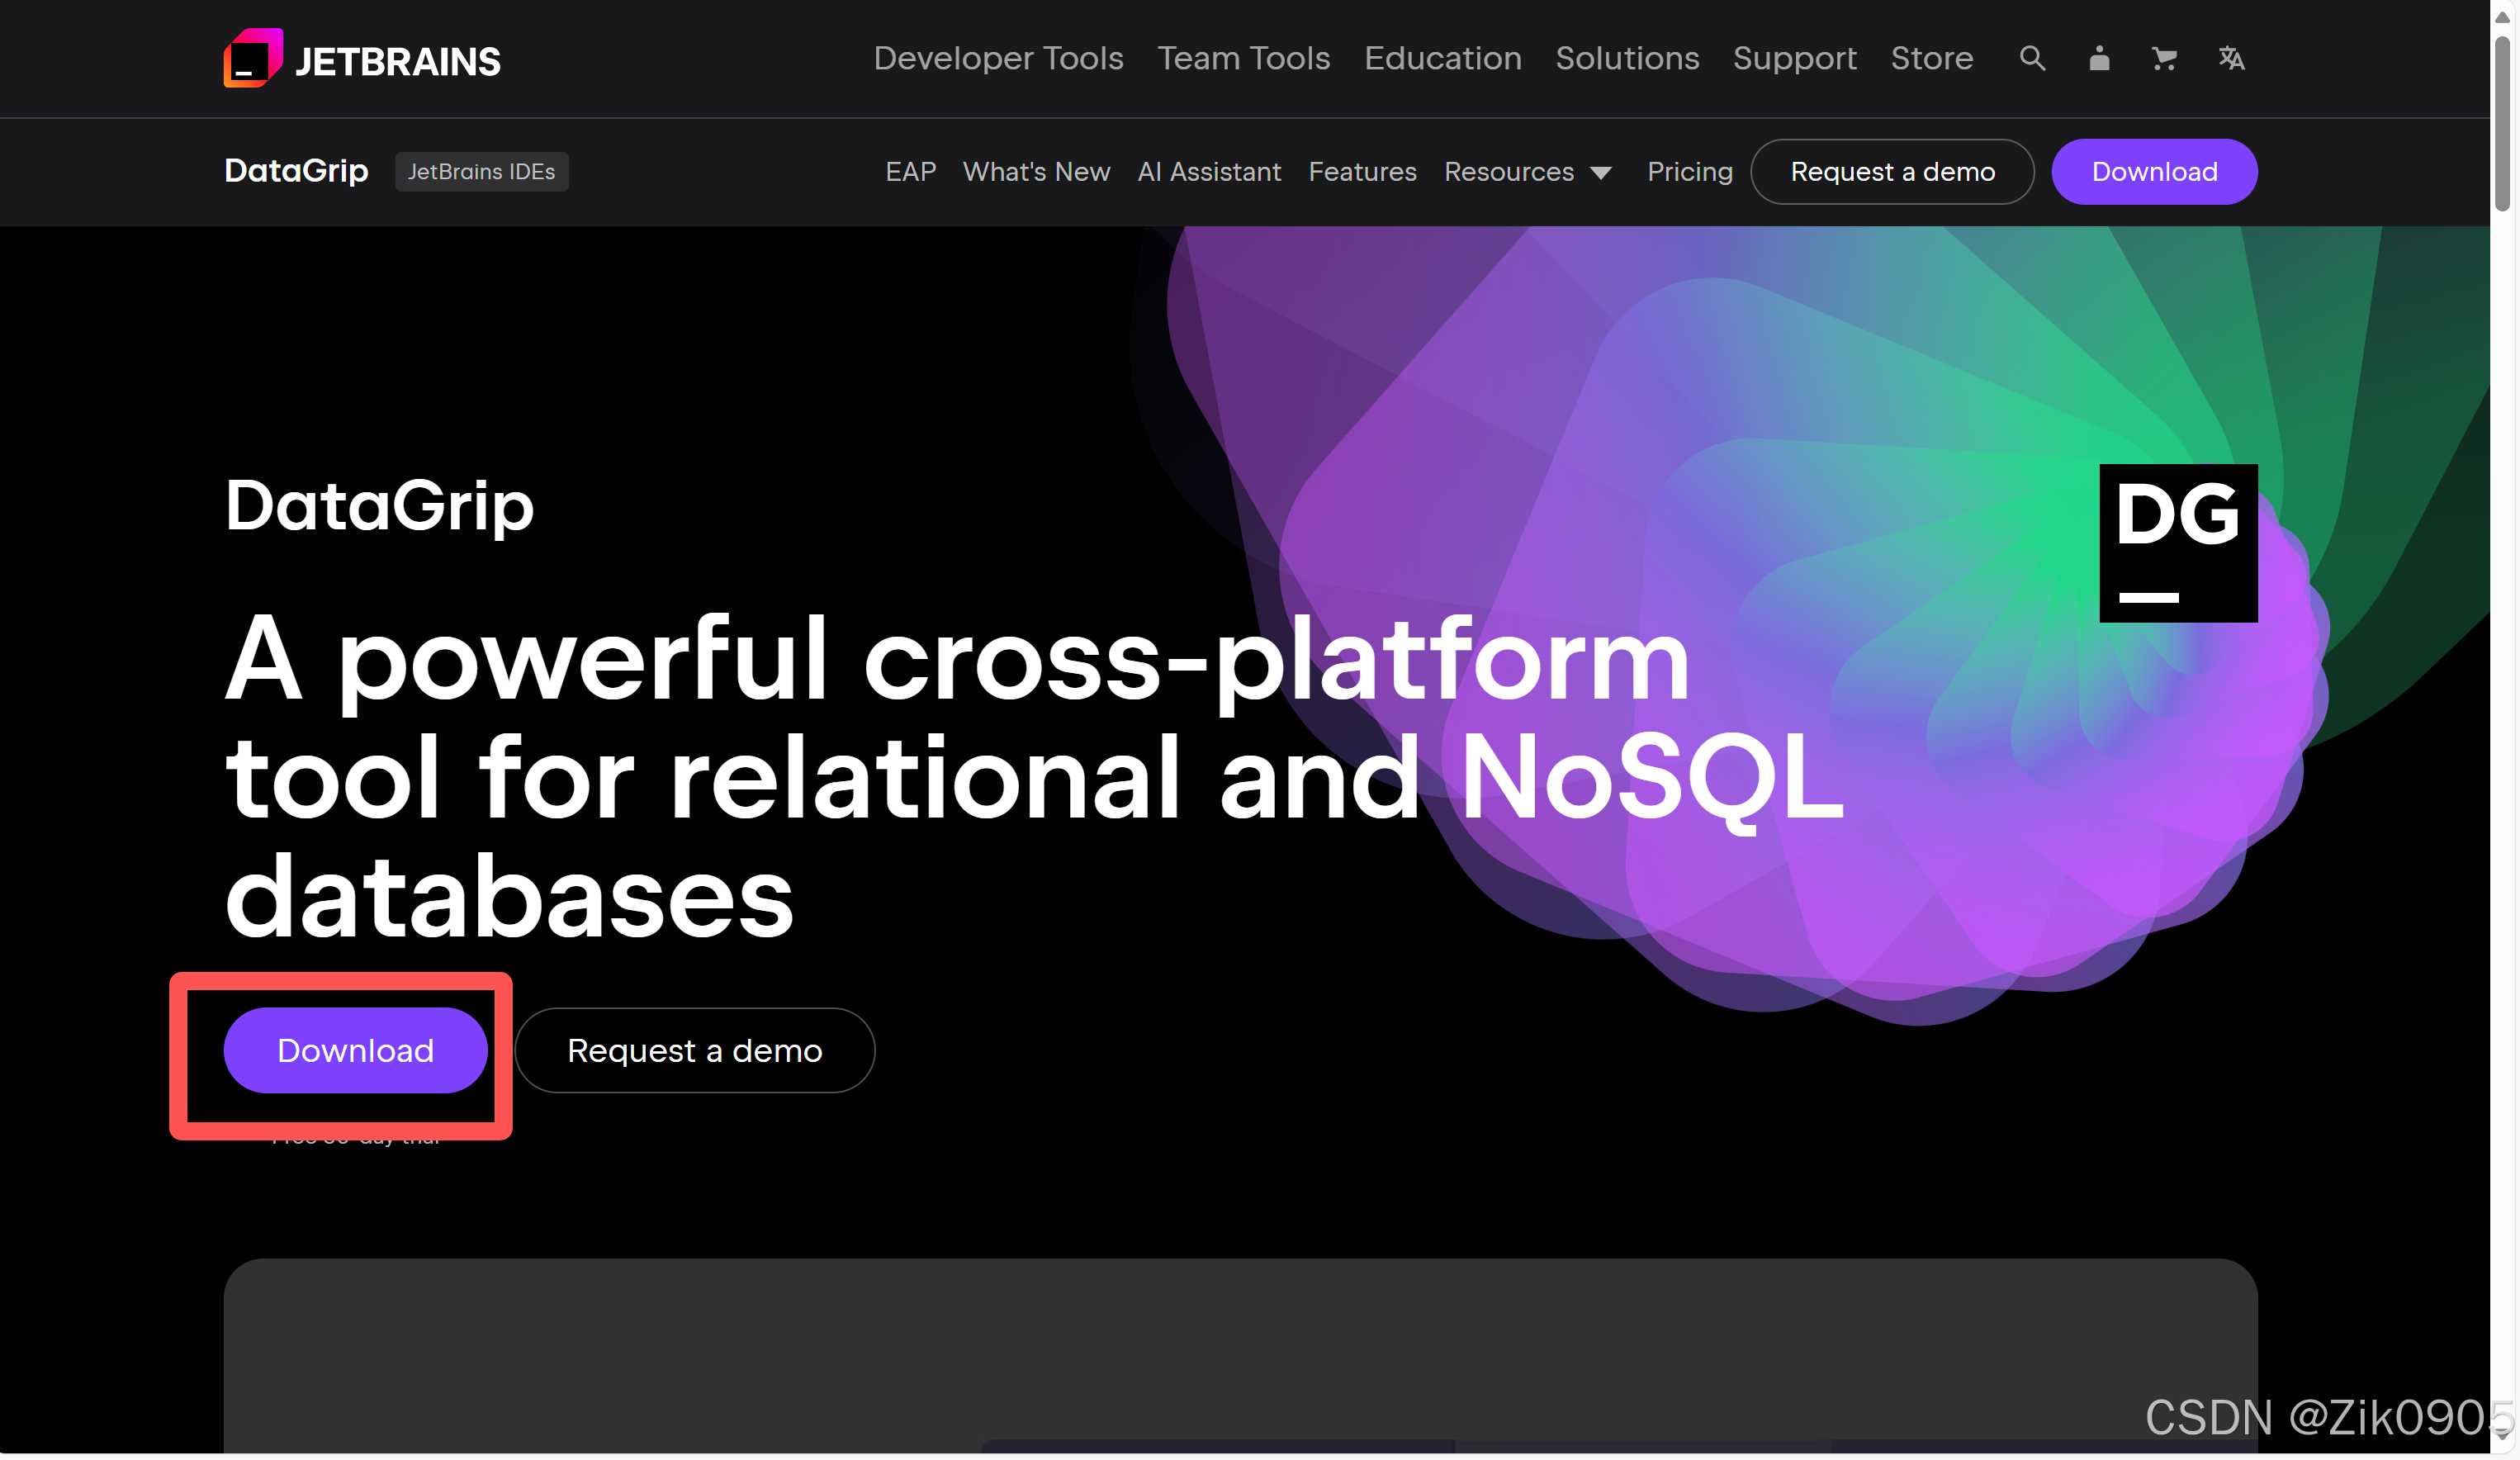This screenshot has height=1460, width=2520.
Task: Open the Team Tools menu
Action: (1243, 58)
